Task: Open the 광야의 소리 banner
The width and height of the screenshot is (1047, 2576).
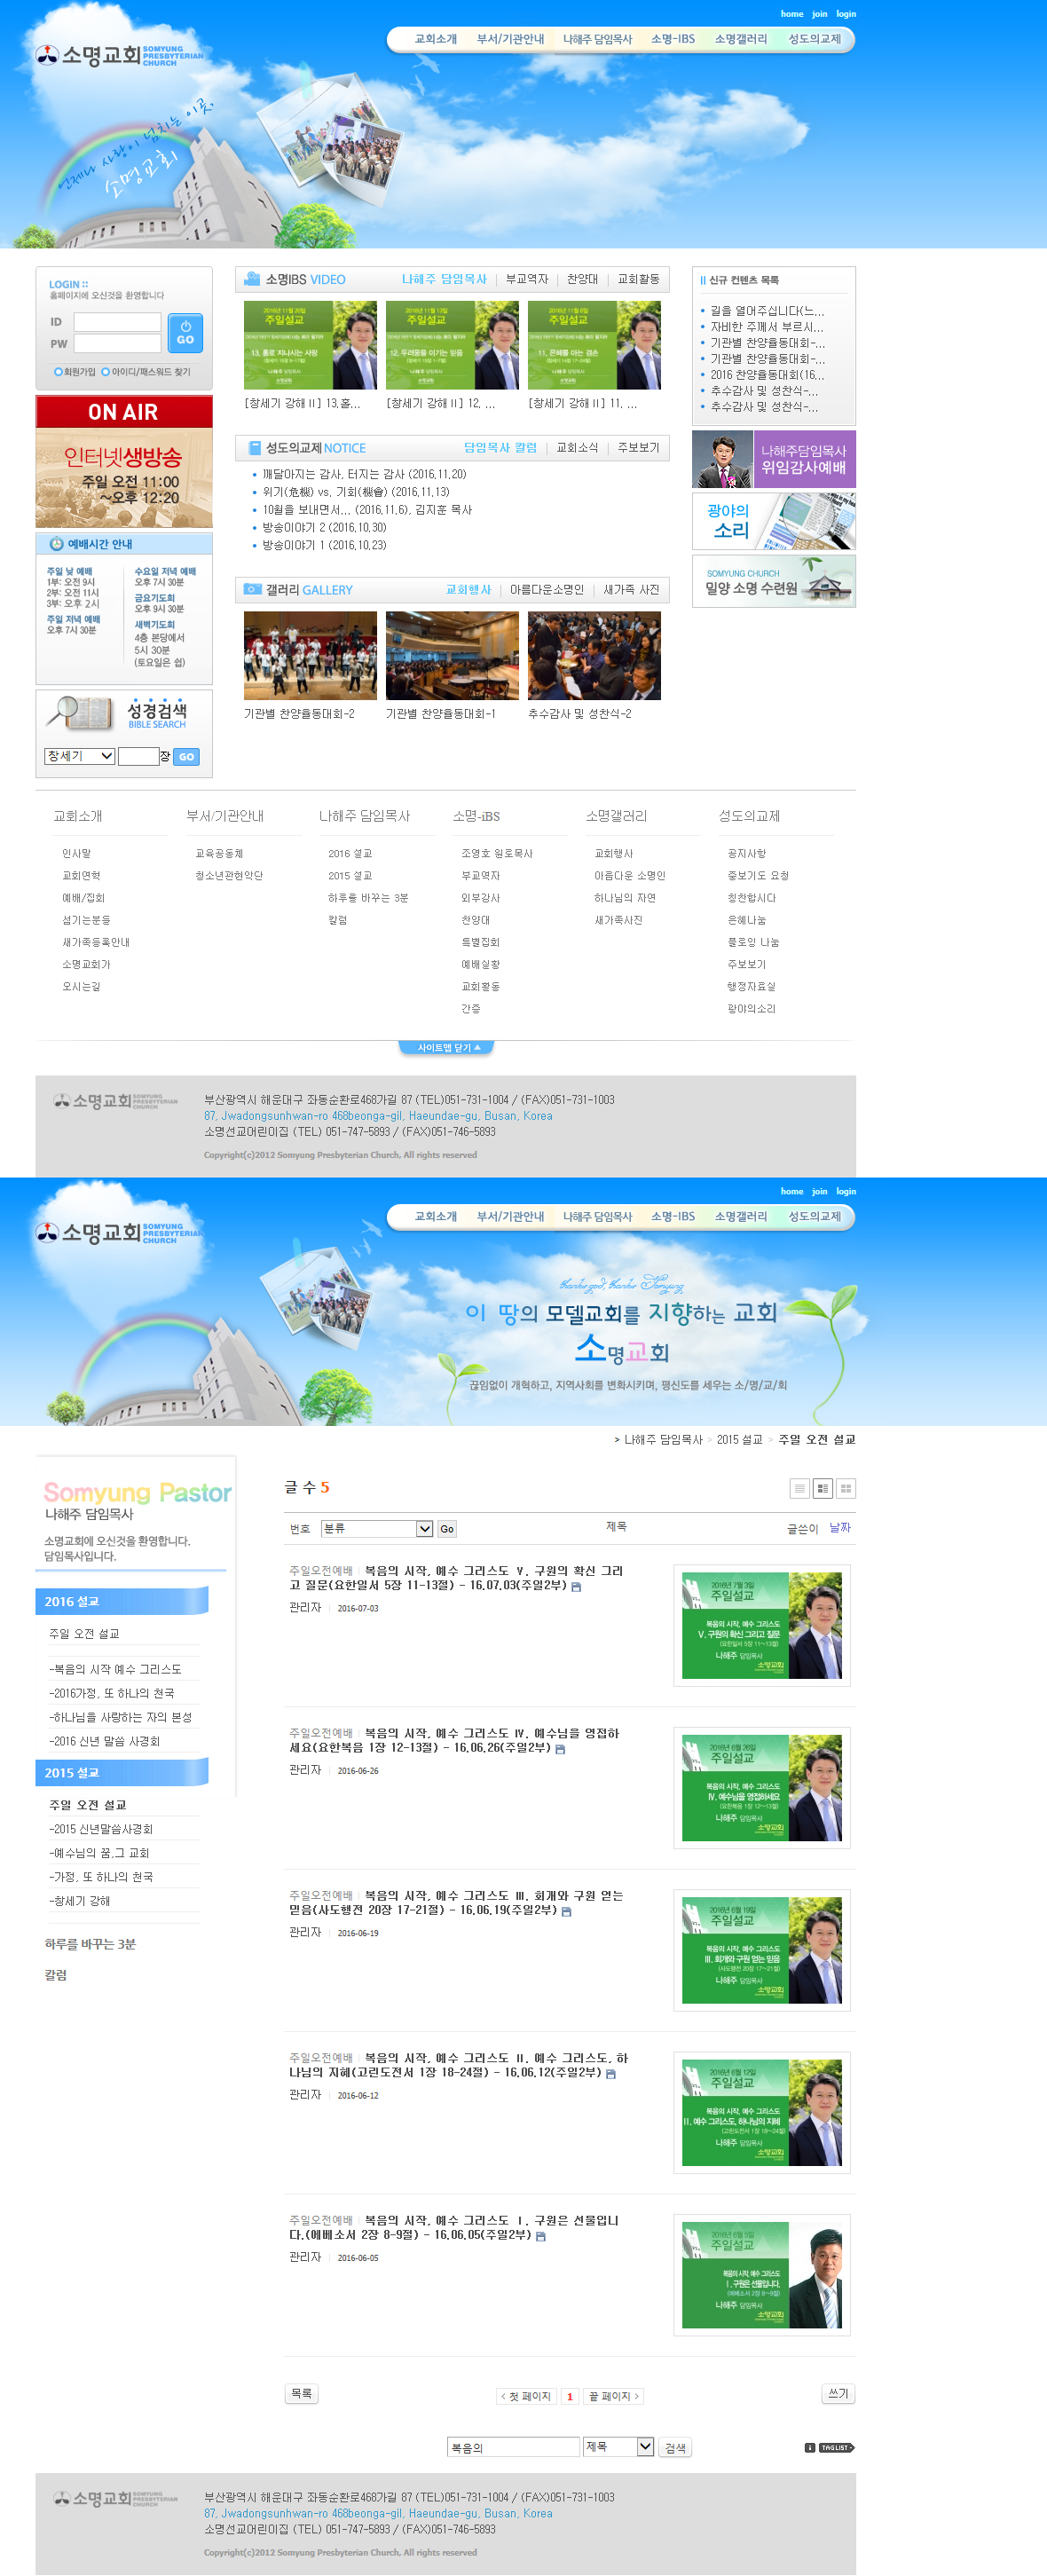Action: point(773,521)
